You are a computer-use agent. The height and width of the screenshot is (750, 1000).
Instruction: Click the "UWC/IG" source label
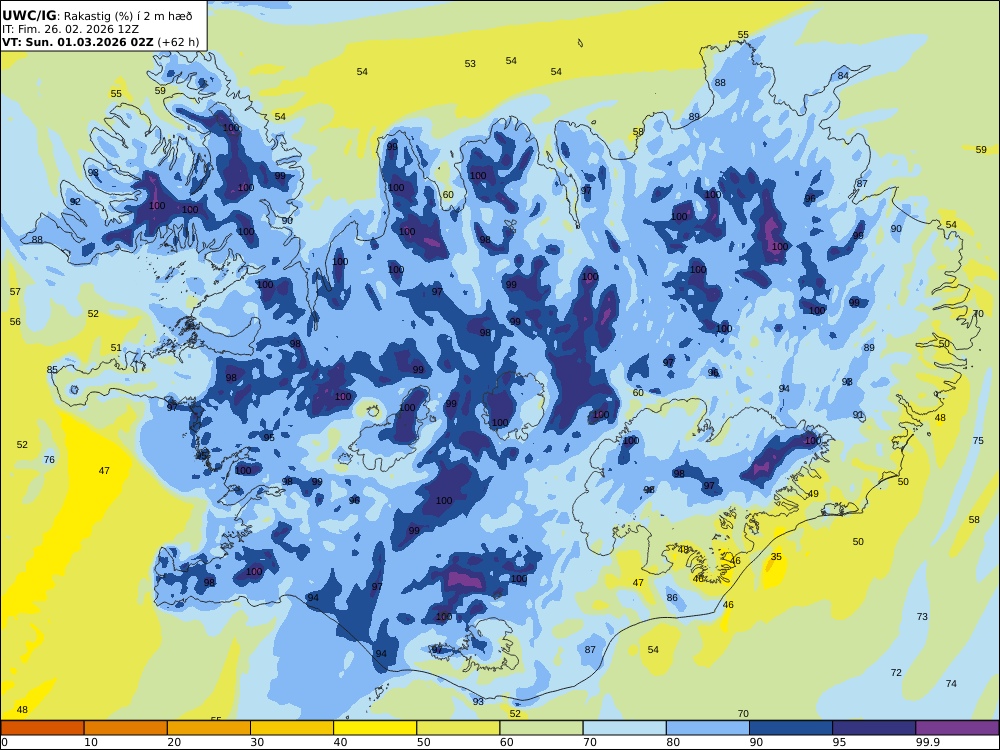click(x=29, y=16)
